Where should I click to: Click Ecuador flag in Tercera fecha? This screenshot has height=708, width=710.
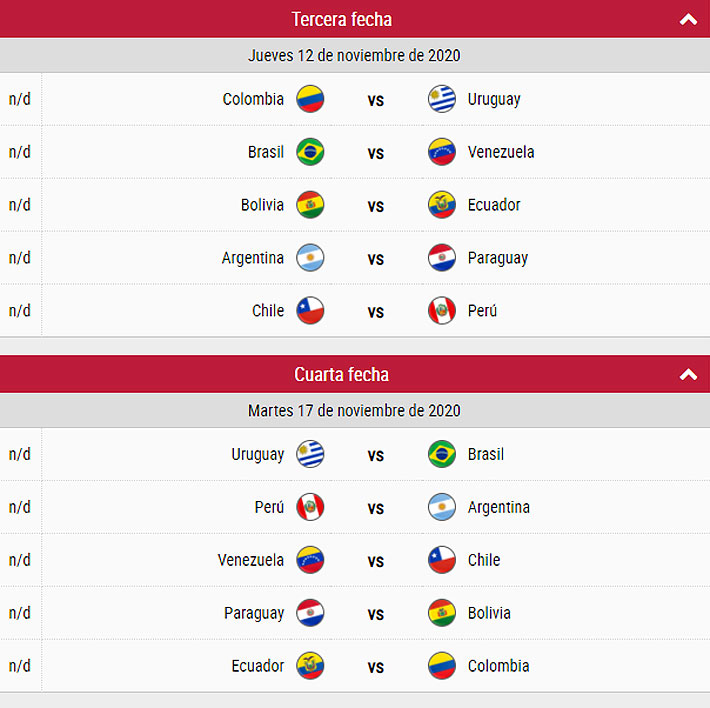(441, 205)
